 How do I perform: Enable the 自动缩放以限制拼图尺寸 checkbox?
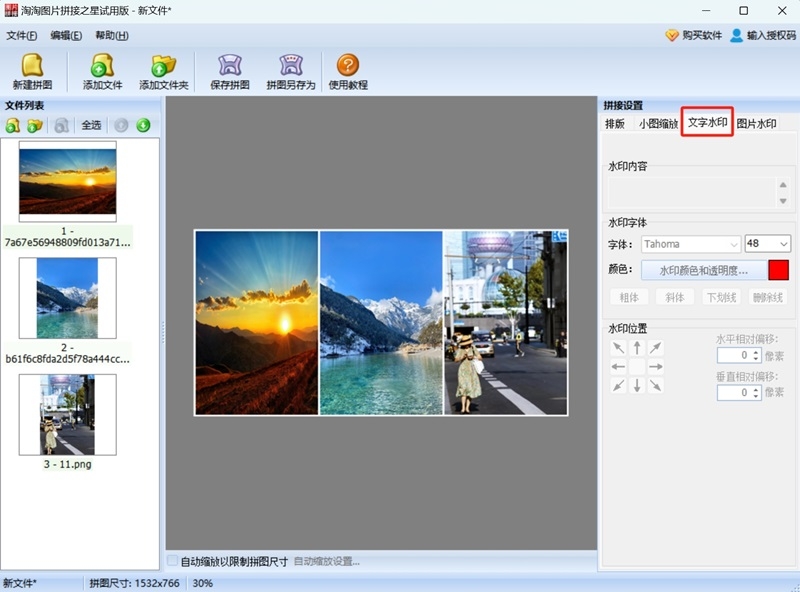(174, 561)
